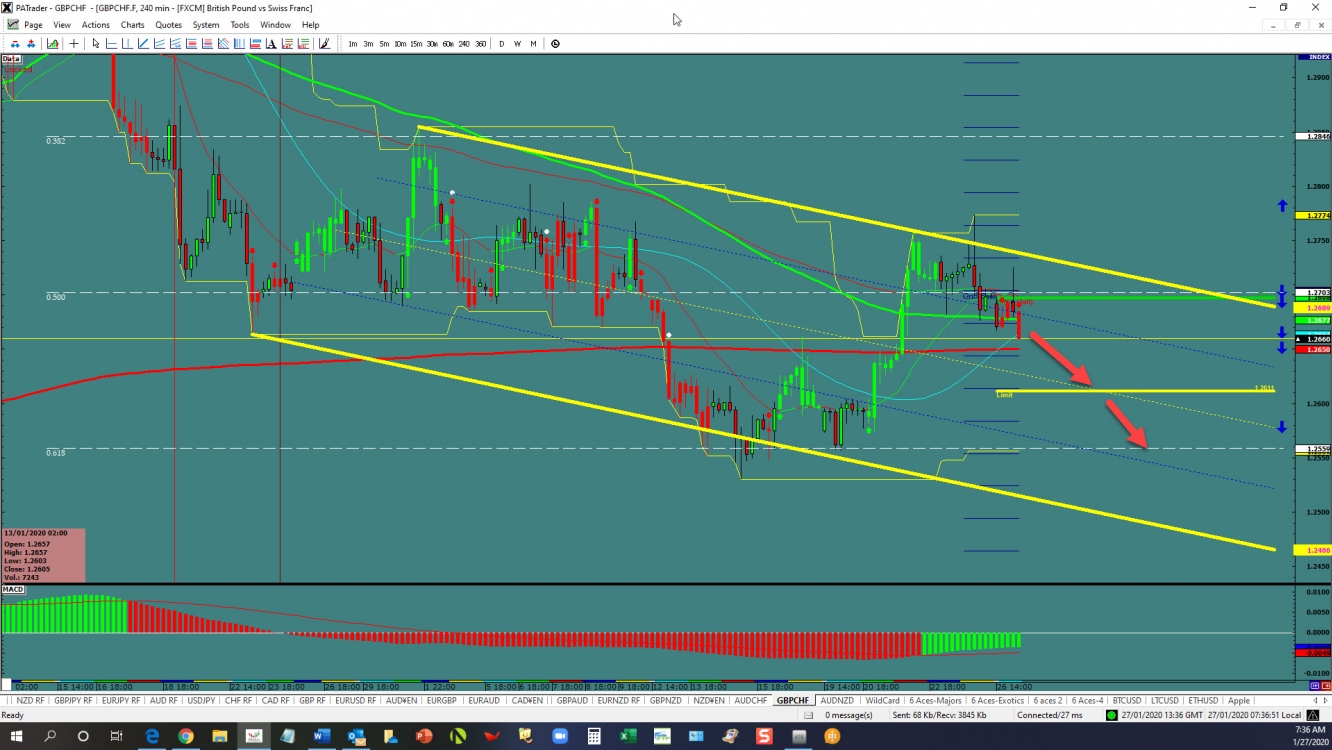Click the envelope messages icon in status bar
Image resolution: width=1332 pixels, height=750 pixels.
pyautogui.click(x=810, y=714)
